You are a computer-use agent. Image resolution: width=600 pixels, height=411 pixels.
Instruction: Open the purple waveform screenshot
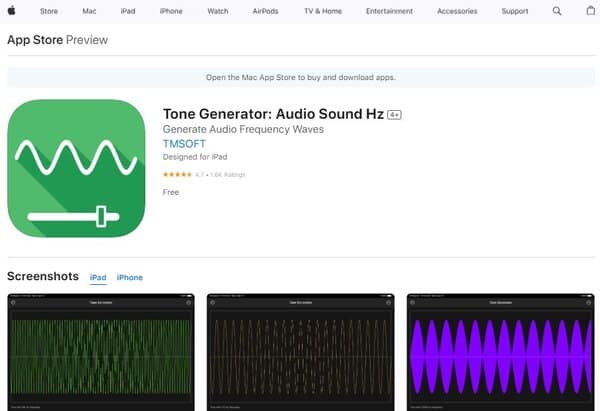[x=501, y=352]
